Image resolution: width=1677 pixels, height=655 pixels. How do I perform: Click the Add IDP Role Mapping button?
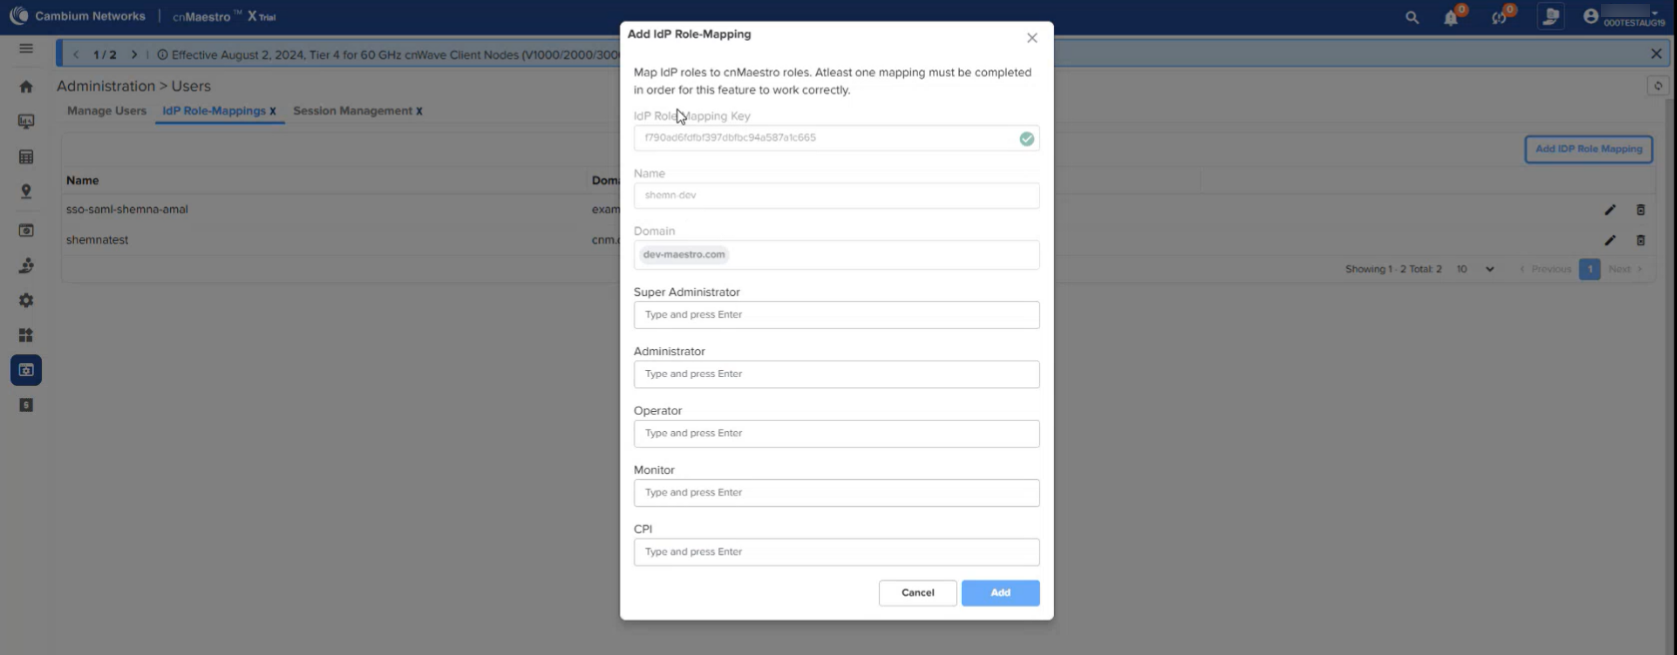coord(1587,149)
